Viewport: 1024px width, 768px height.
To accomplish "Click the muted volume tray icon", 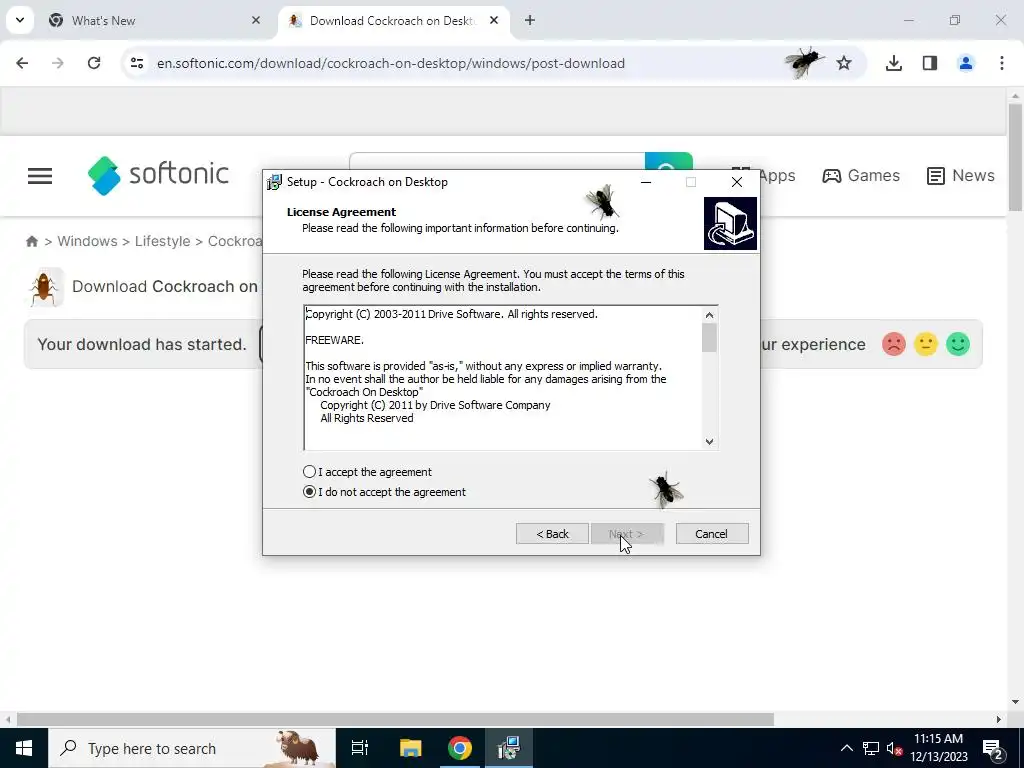I will point(895,748).
